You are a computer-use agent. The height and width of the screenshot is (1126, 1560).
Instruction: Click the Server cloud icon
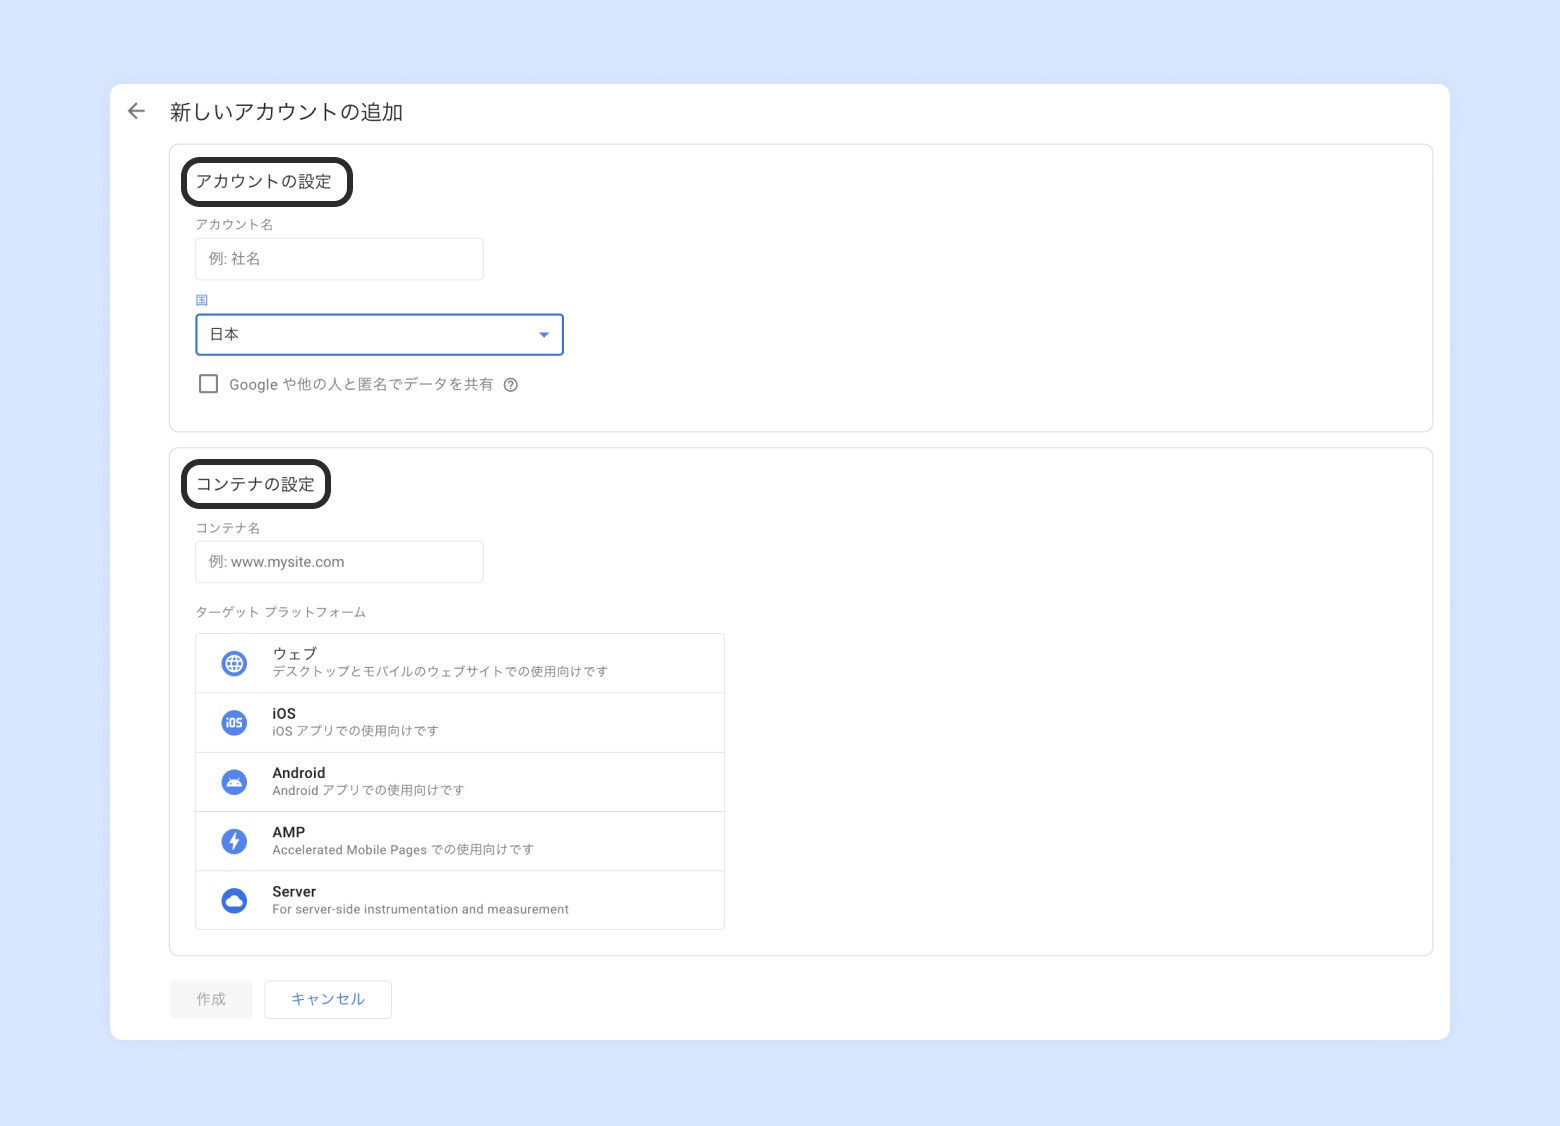(234, 901)
